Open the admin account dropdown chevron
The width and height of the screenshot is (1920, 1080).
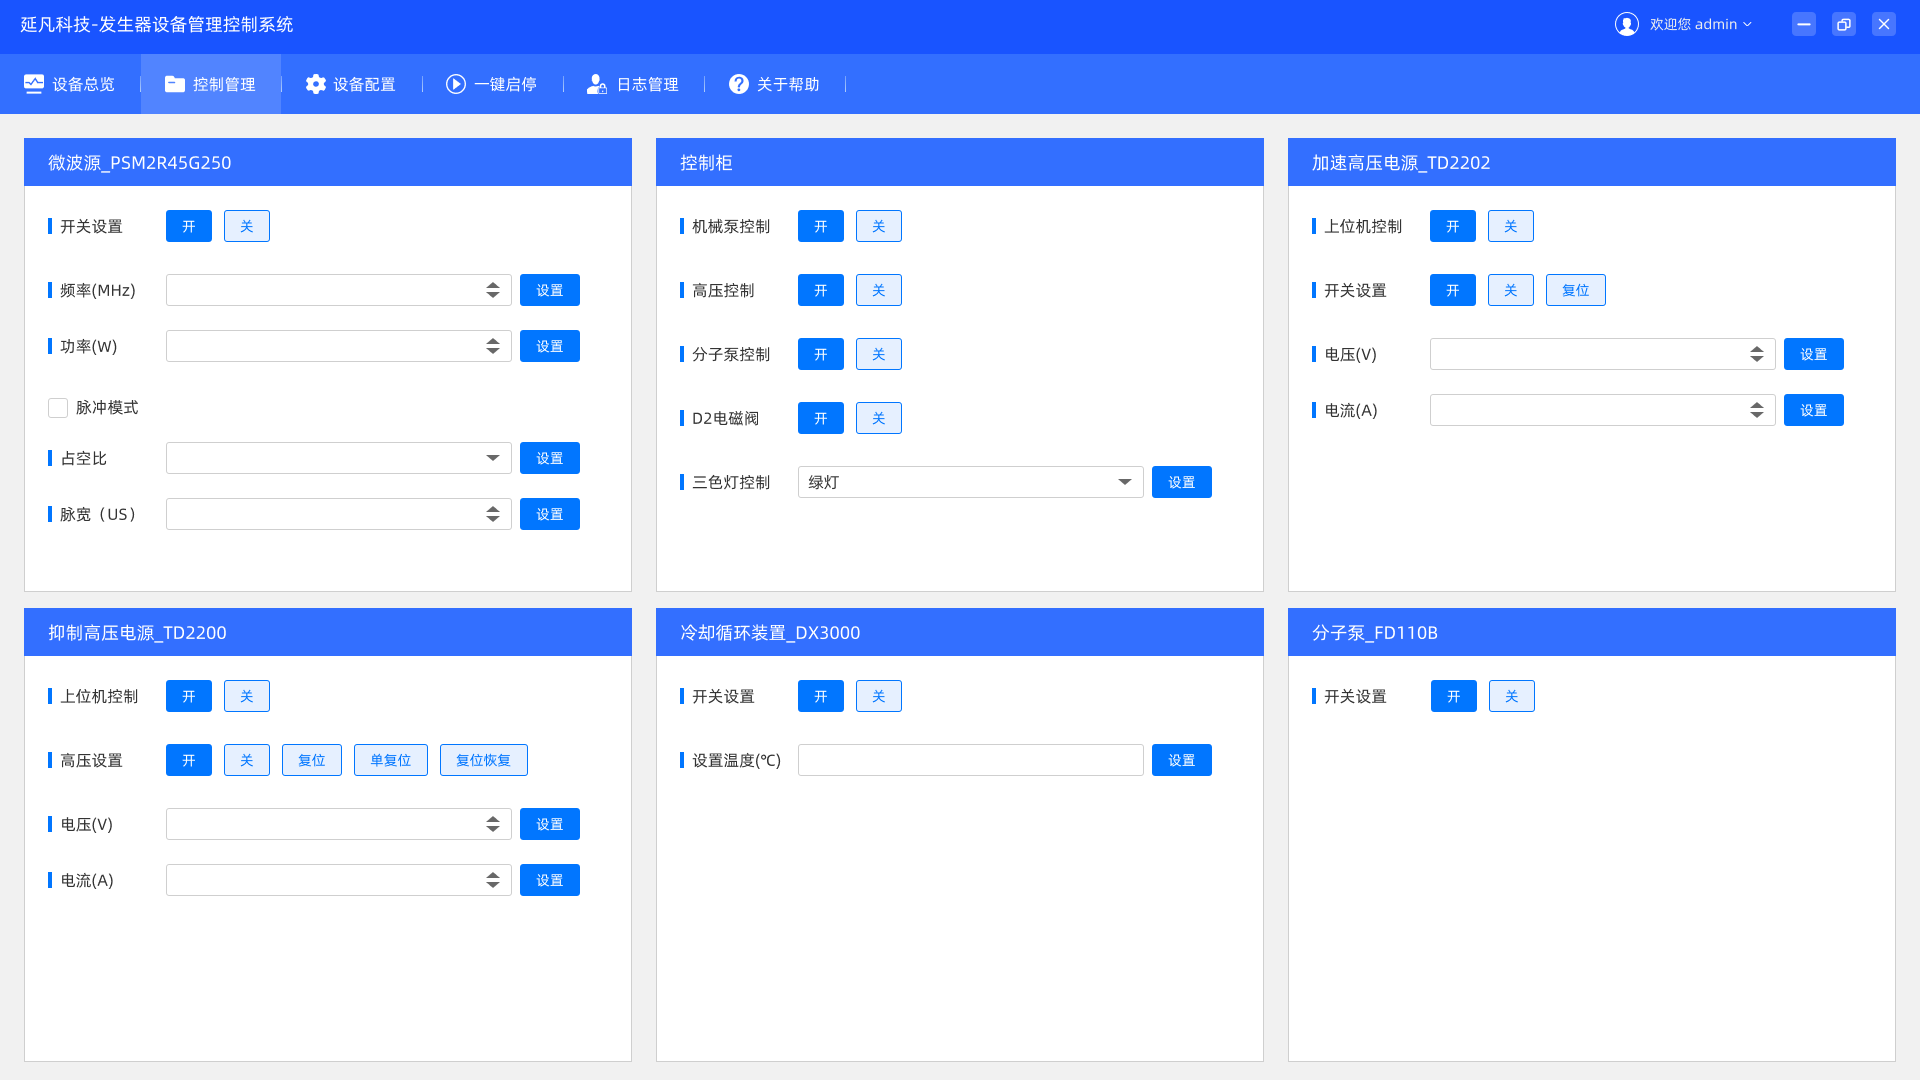coord(1748,24)
